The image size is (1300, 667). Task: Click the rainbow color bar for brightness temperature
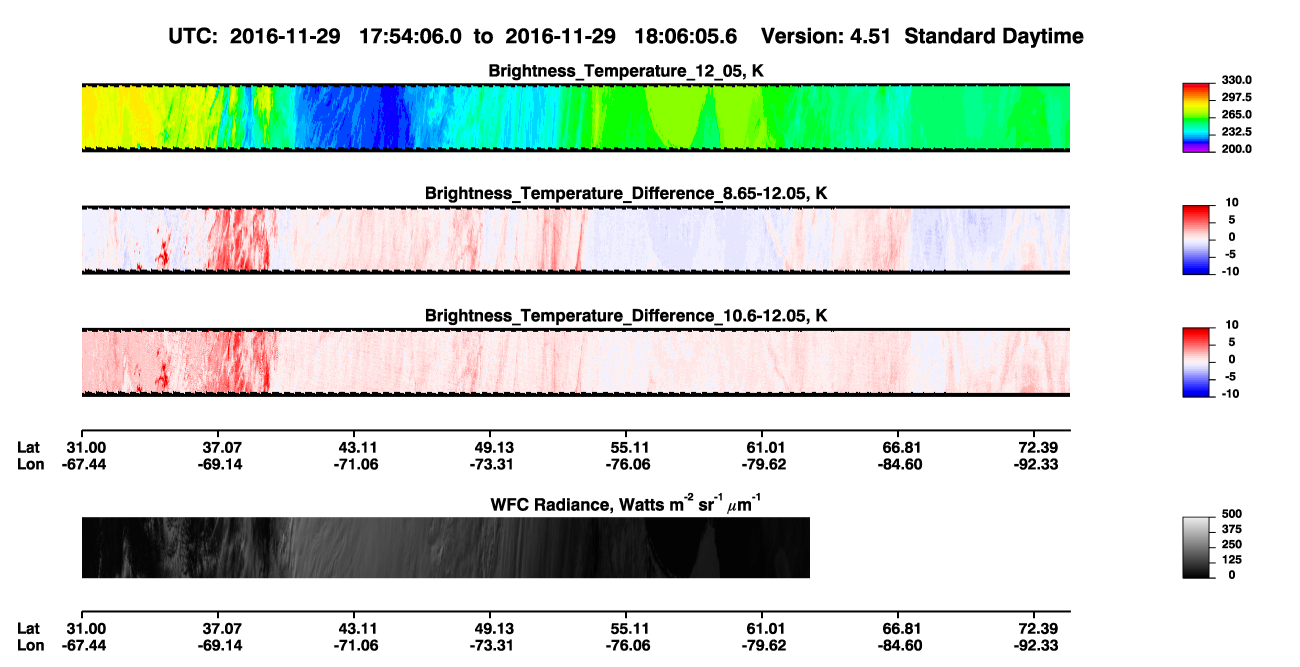1198,118
